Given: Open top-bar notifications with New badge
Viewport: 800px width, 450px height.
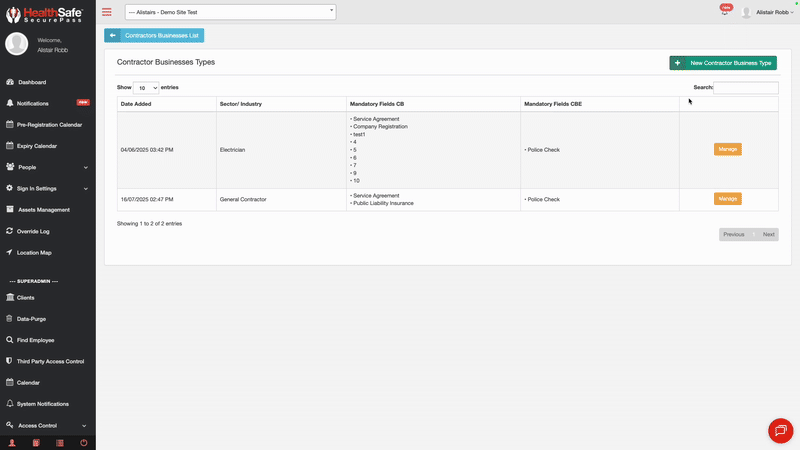Looking at the screenshot, I should (725, 11).
